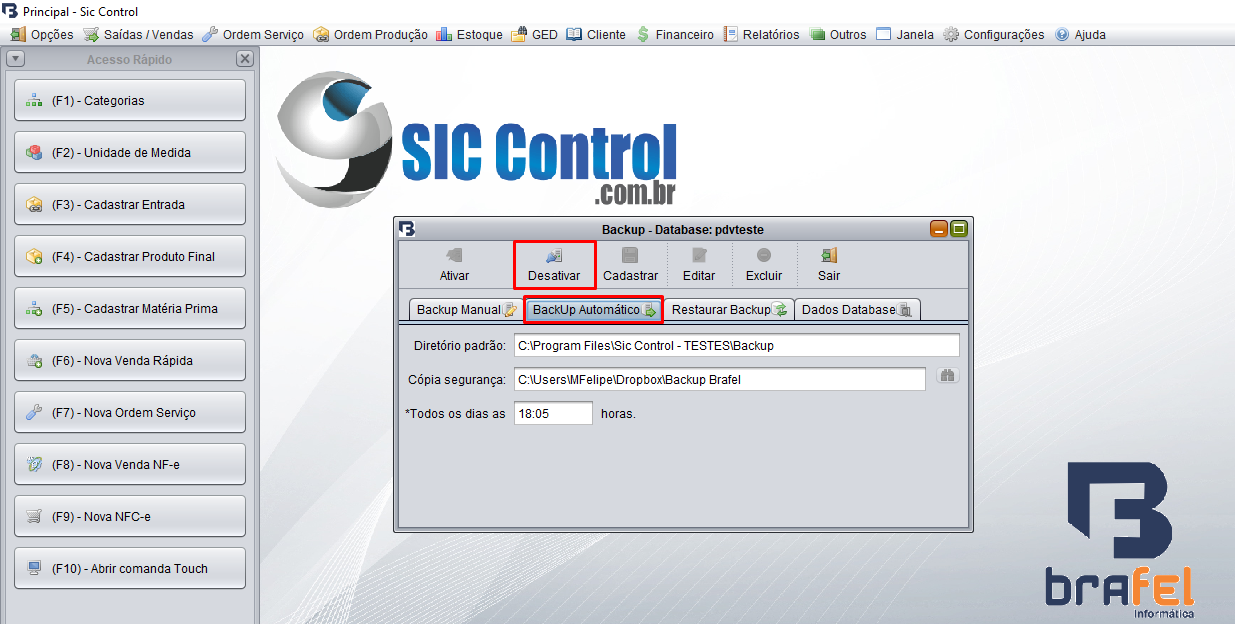Open the GED menu
Screen dimensions: 1235x624
click(535, 34)
